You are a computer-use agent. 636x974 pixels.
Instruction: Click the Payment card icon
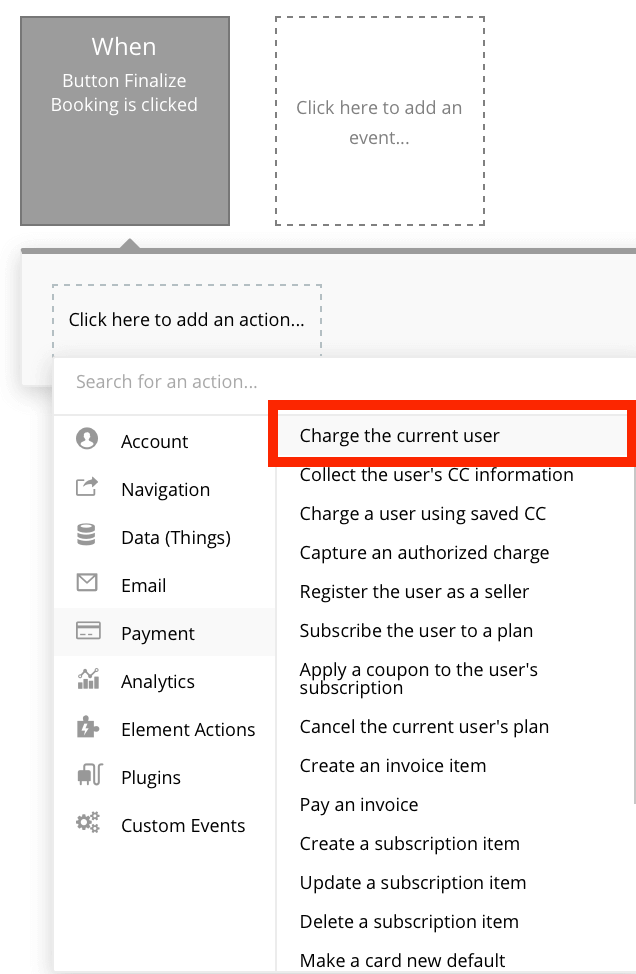(x=87, y=632)
